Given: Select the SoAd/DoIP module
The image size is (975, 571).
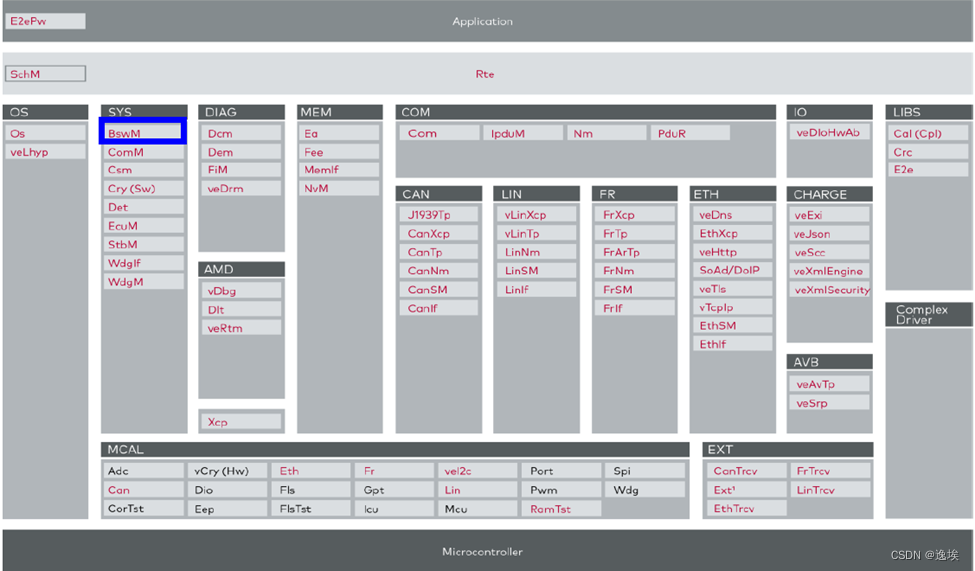Looking at the screenshot, I should tap(732, 270).
